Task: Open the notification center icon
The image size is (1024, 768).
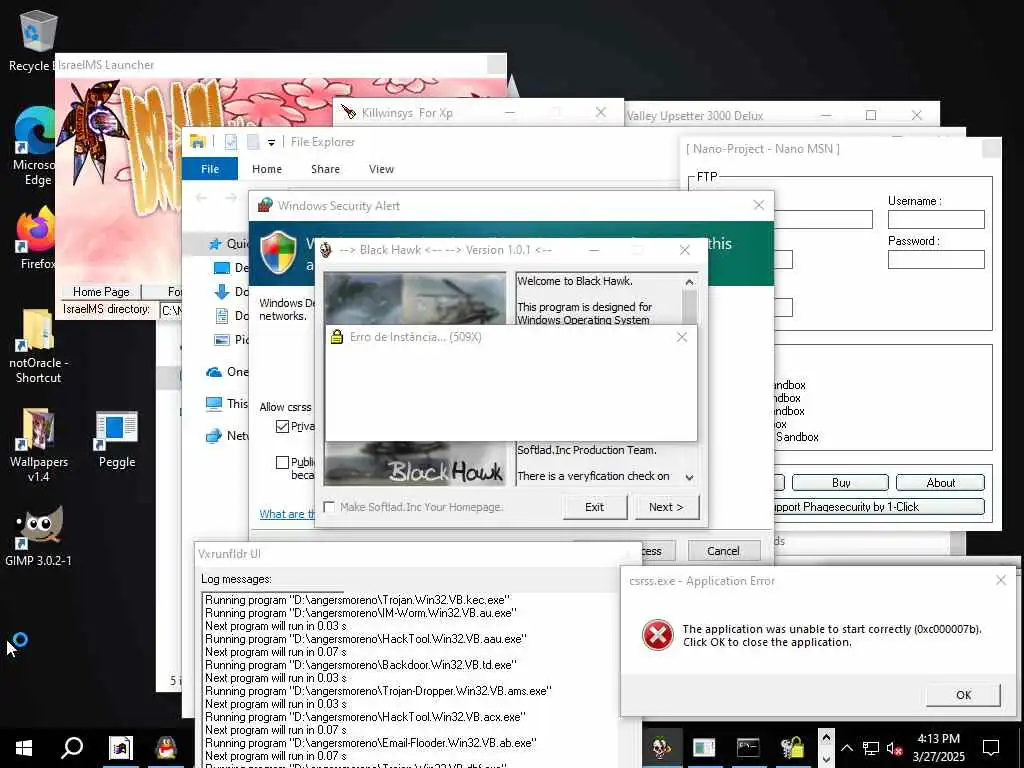Action: [991, 748]
